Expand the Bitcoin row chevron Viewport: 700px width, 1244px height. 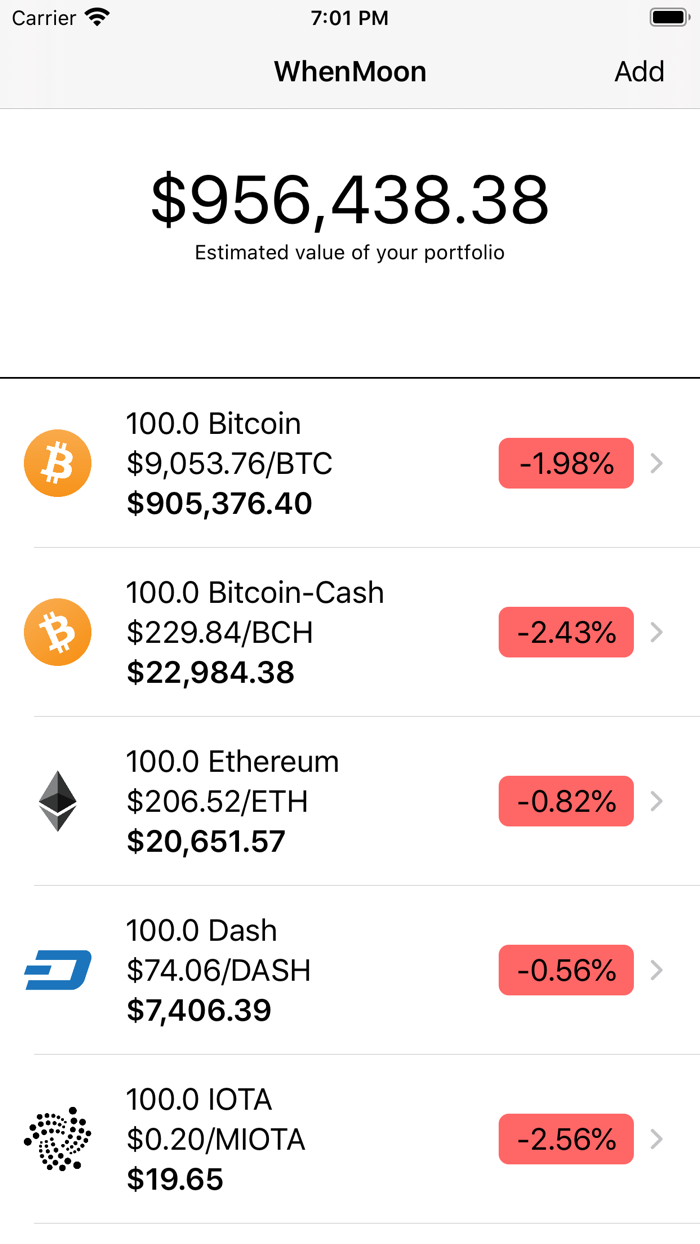pyautogui.click(x=656, y=463)
